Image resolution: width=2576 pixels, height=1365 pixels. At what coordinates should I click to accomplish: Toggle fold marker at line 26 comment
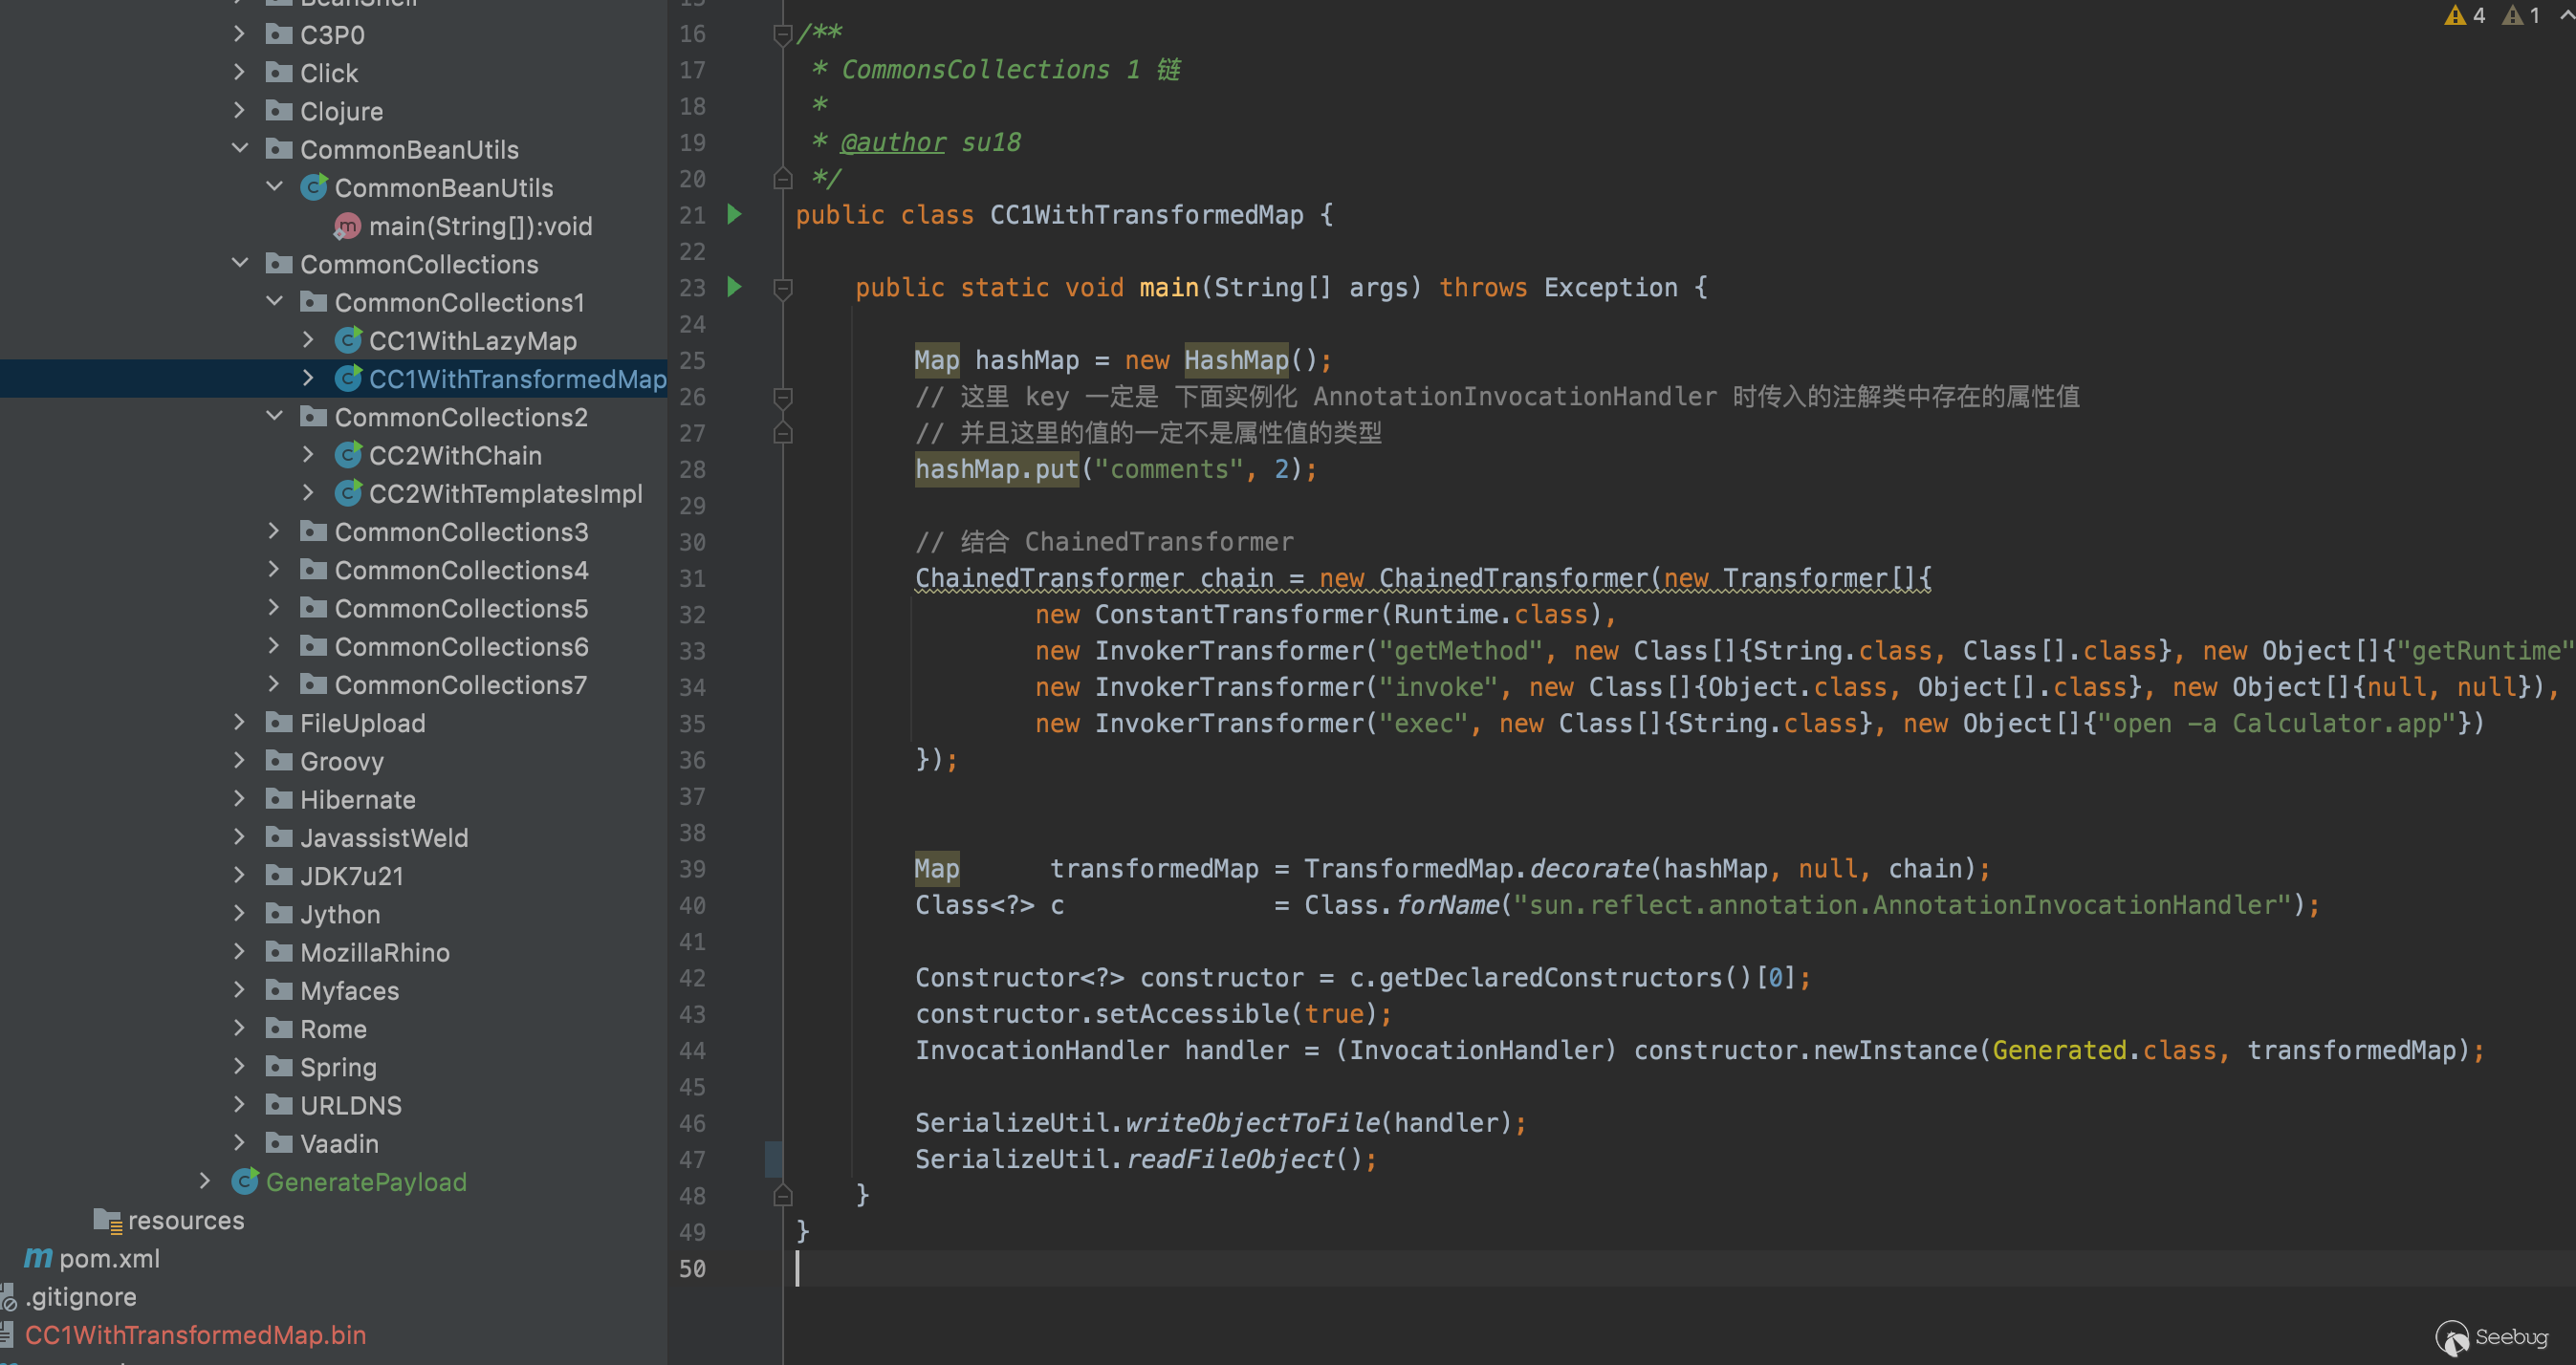coord(783,397)
